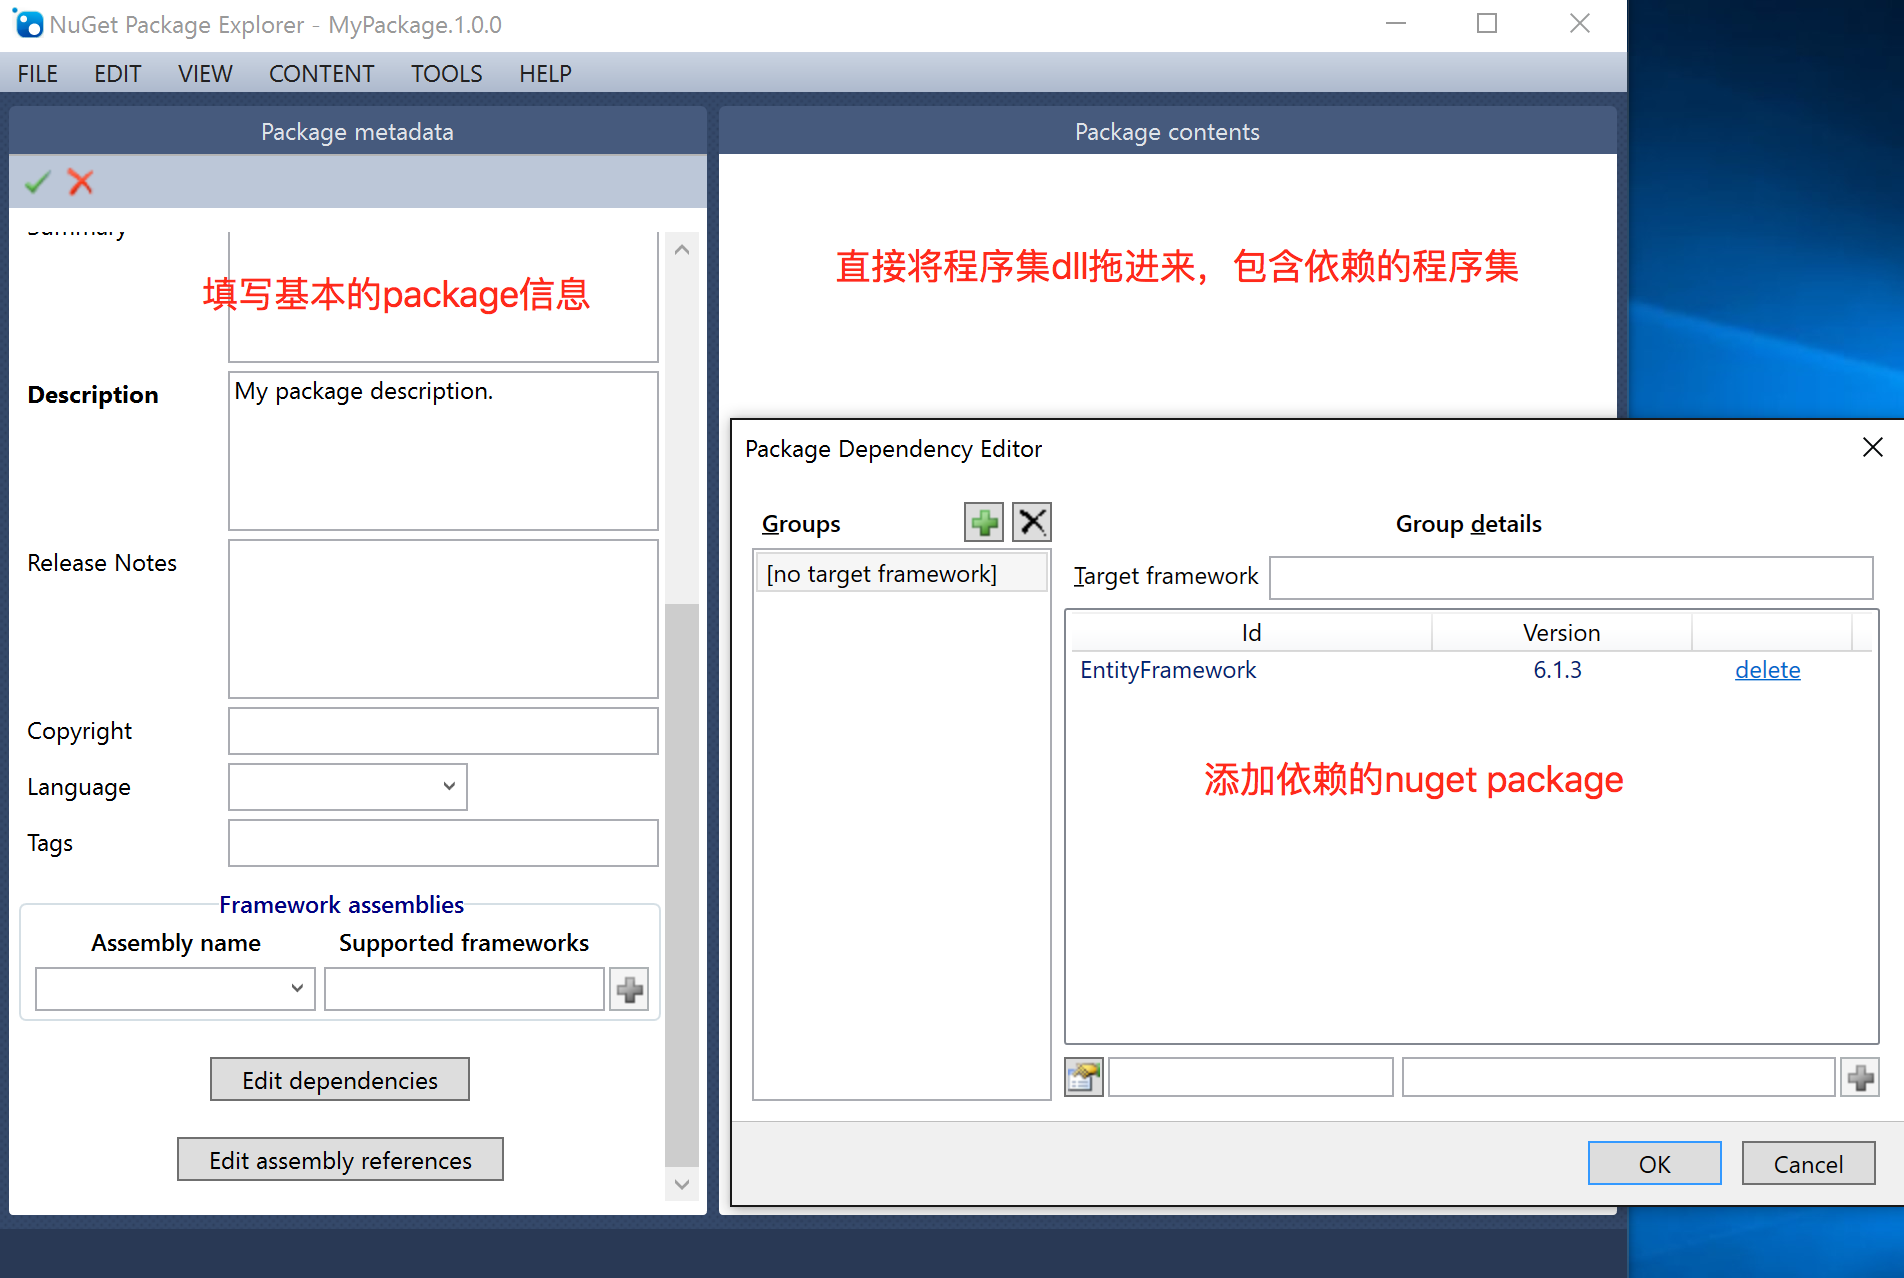Click the metadata panel scrollbar thumb
1904x1278 pixels.
tap(682, 885)
